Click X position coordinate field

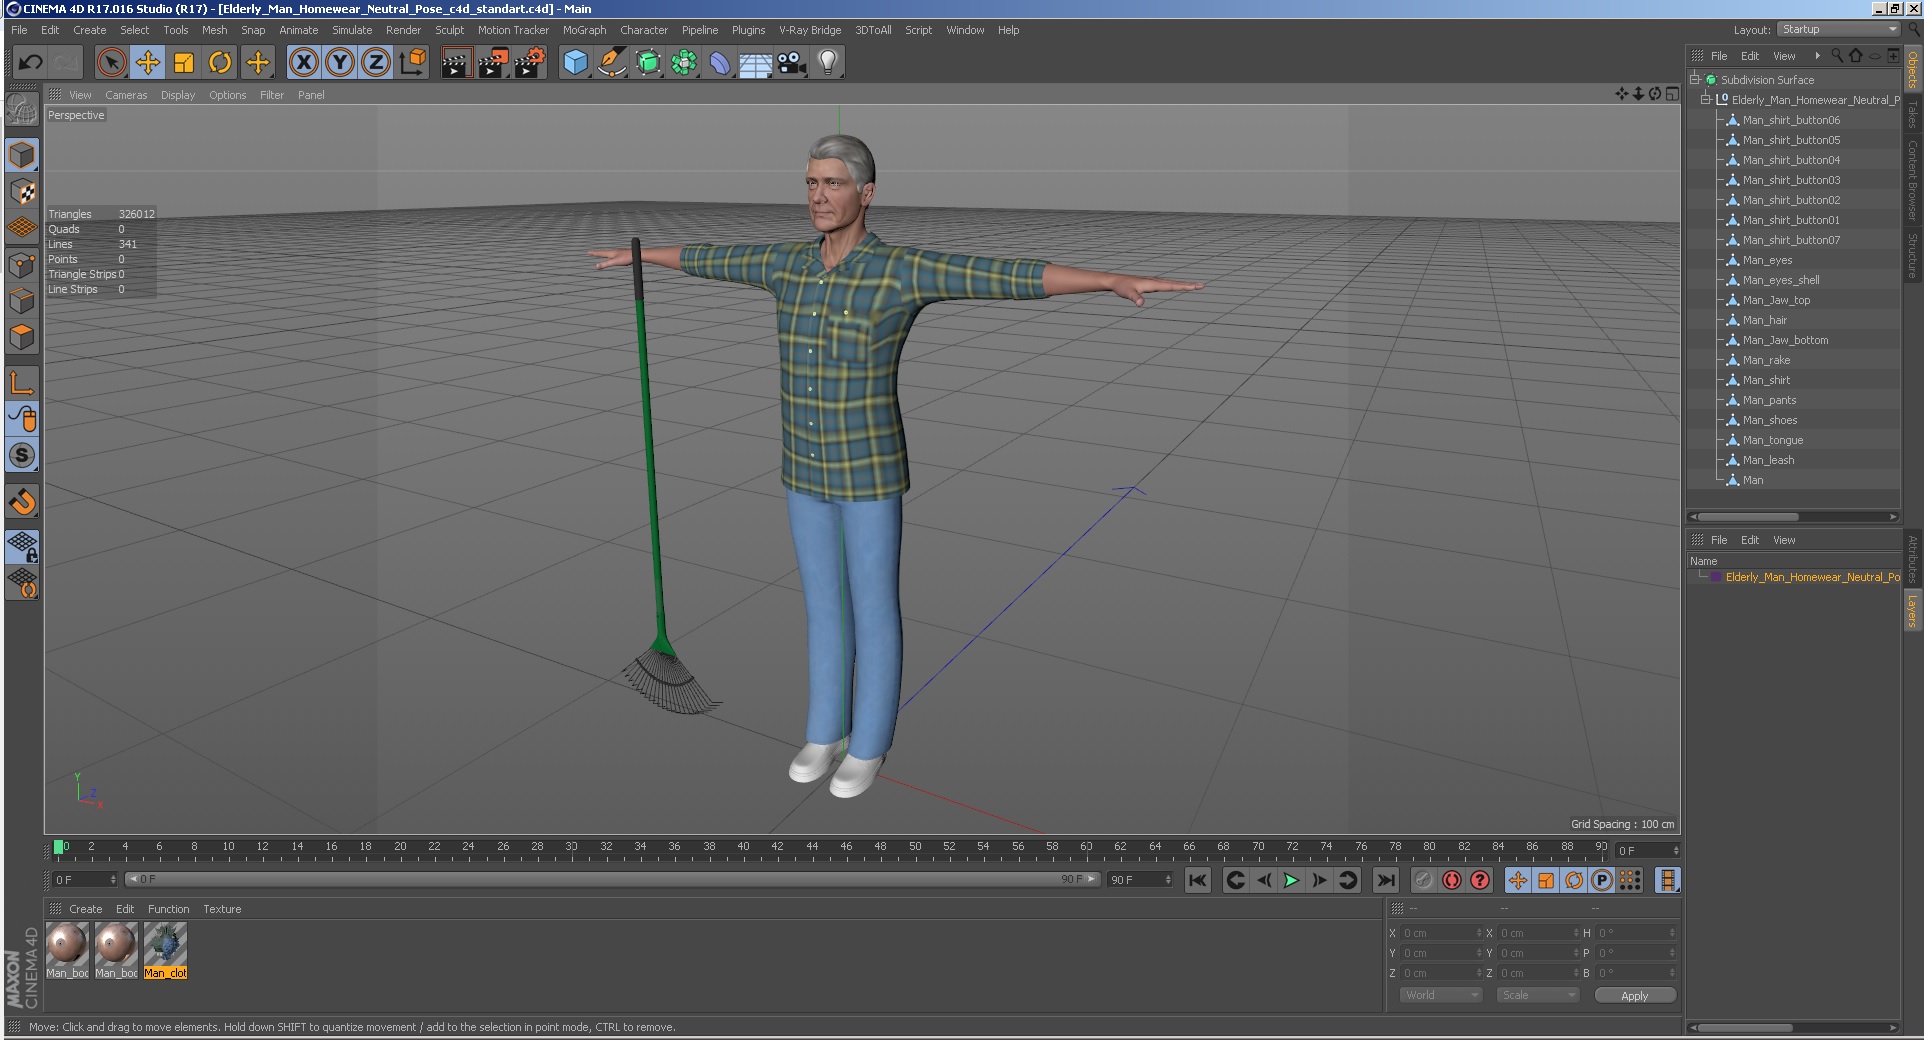coord(1441,933)
